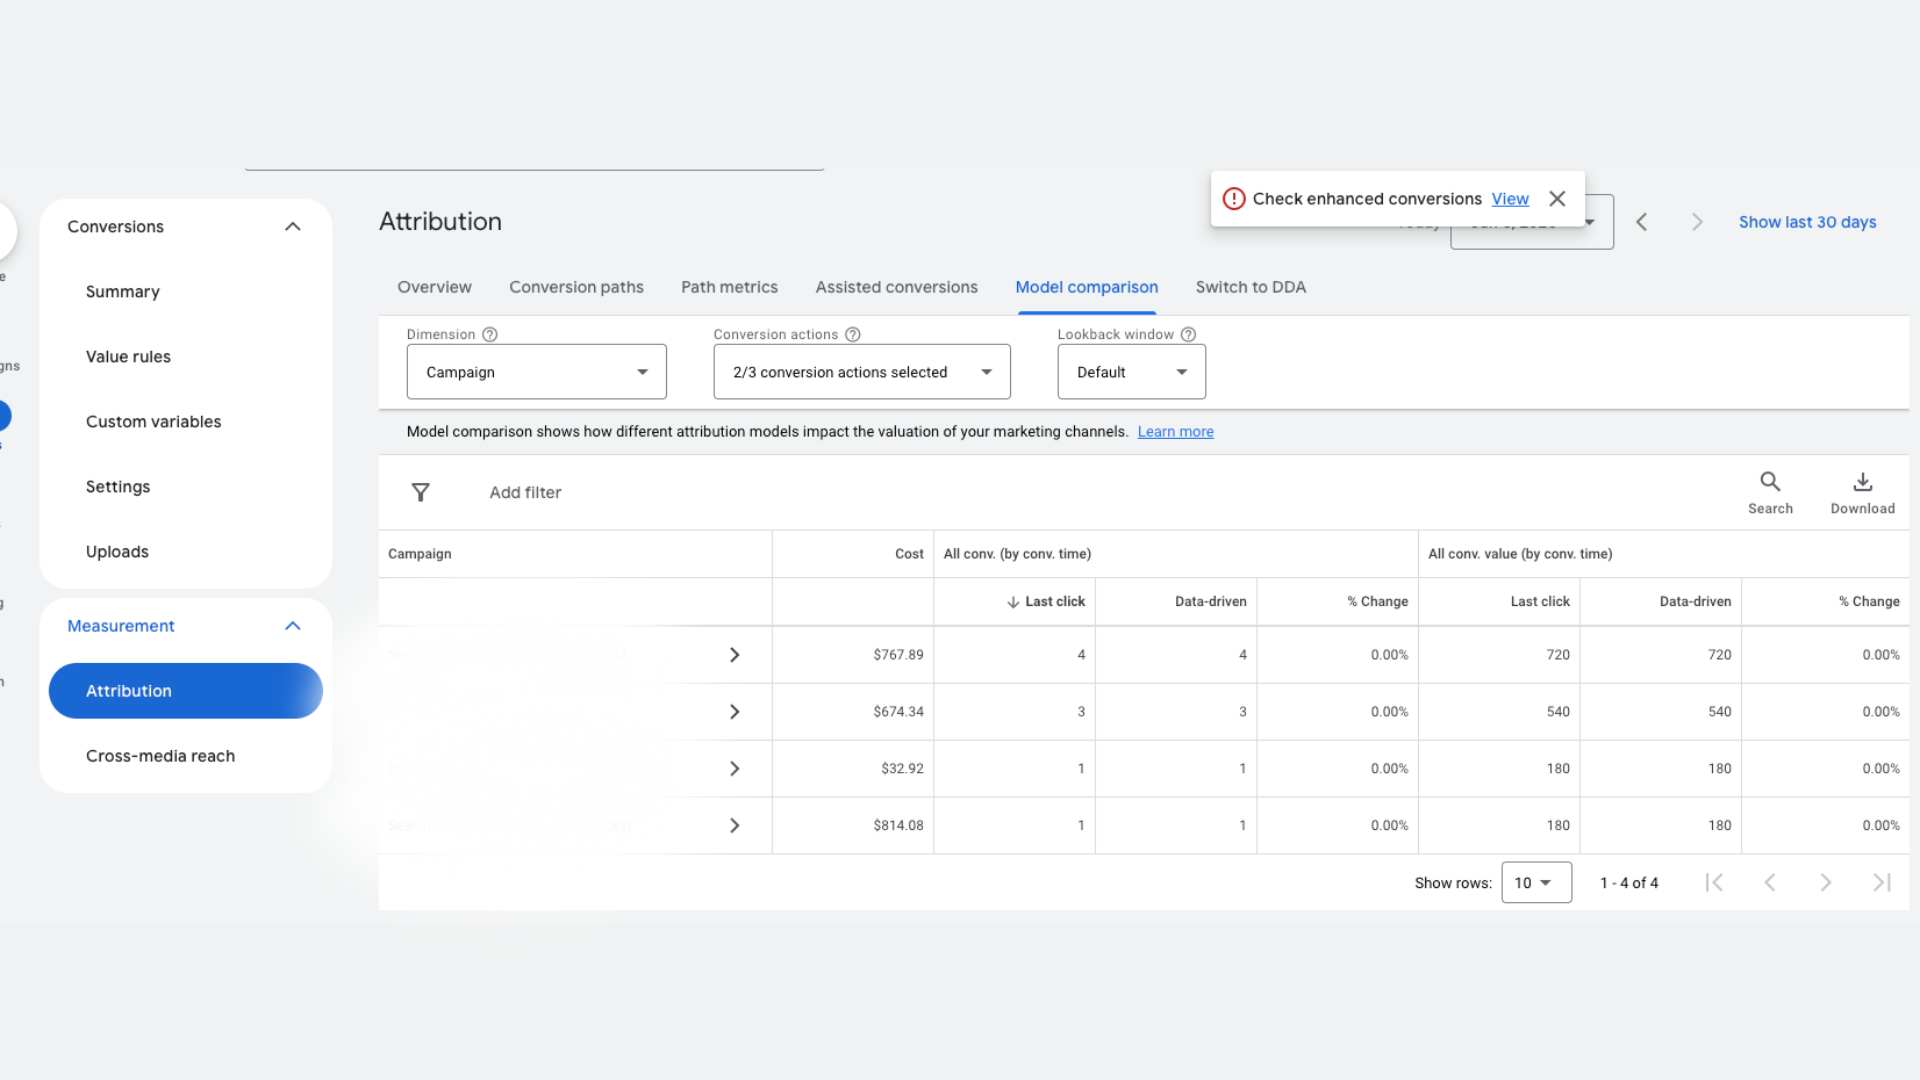
Task: Click Show last 30 days link
Action: point(1806,222)
